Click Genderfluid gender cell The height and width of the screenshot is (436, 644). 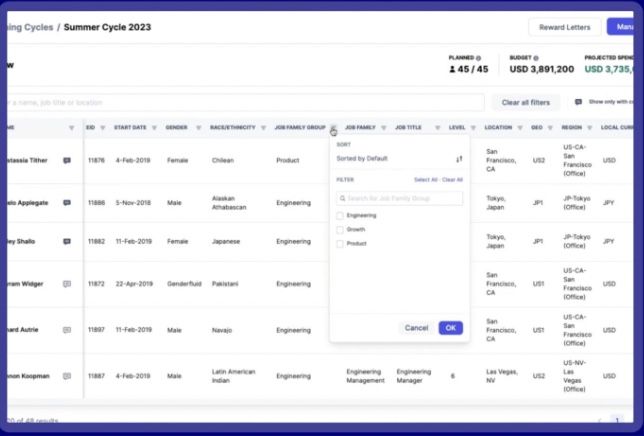pos(184,284)
